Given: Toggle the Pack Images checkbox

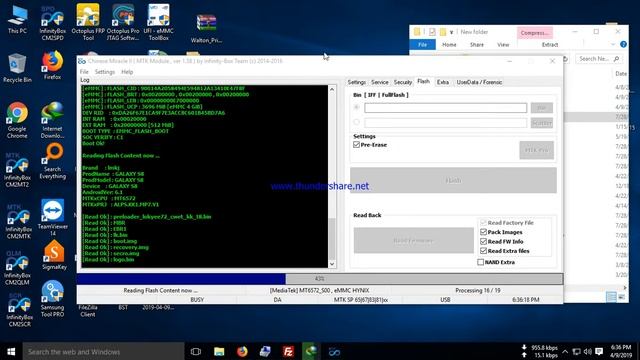Looking at the screenshot, I should 483,232.
